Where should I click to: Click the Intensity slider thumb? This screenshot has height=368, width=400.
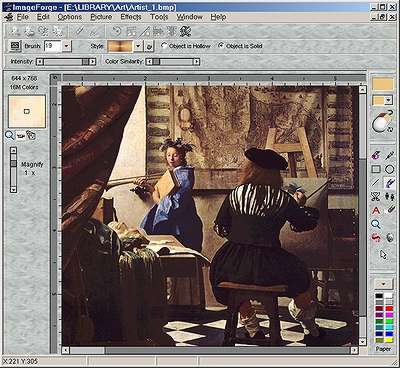click(85, 62)
